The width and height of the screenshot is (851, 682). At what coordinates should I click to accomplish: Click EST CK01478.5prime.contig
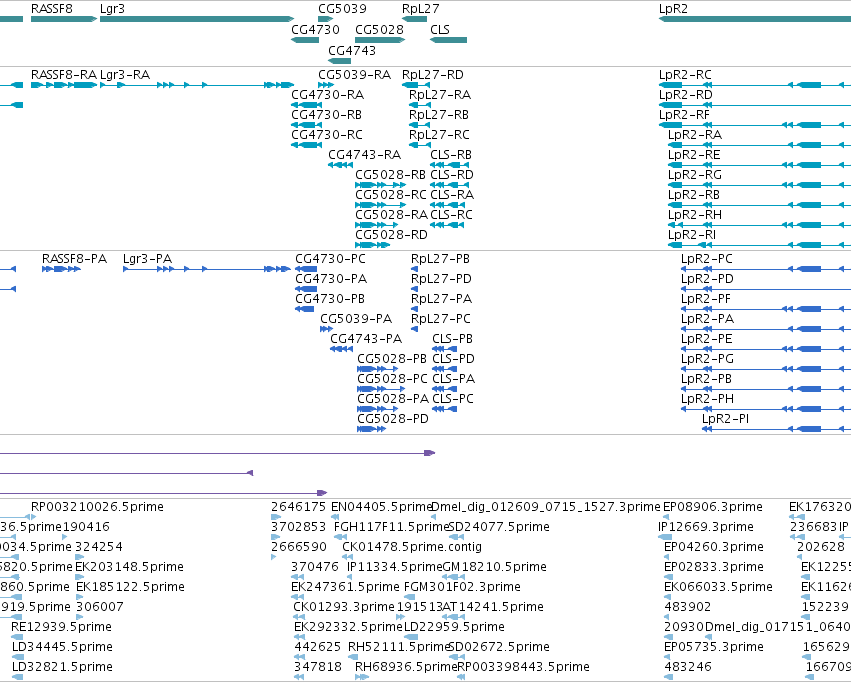[412, 547]
